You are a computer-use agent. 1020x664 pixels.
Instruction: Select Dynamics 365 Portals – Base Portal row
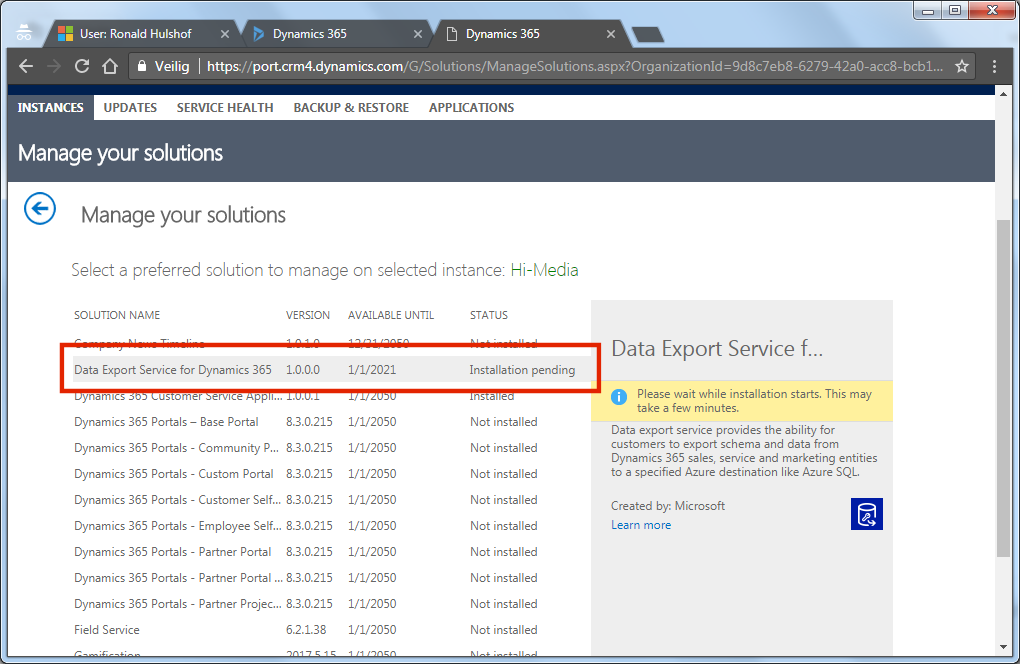(332, 421)
